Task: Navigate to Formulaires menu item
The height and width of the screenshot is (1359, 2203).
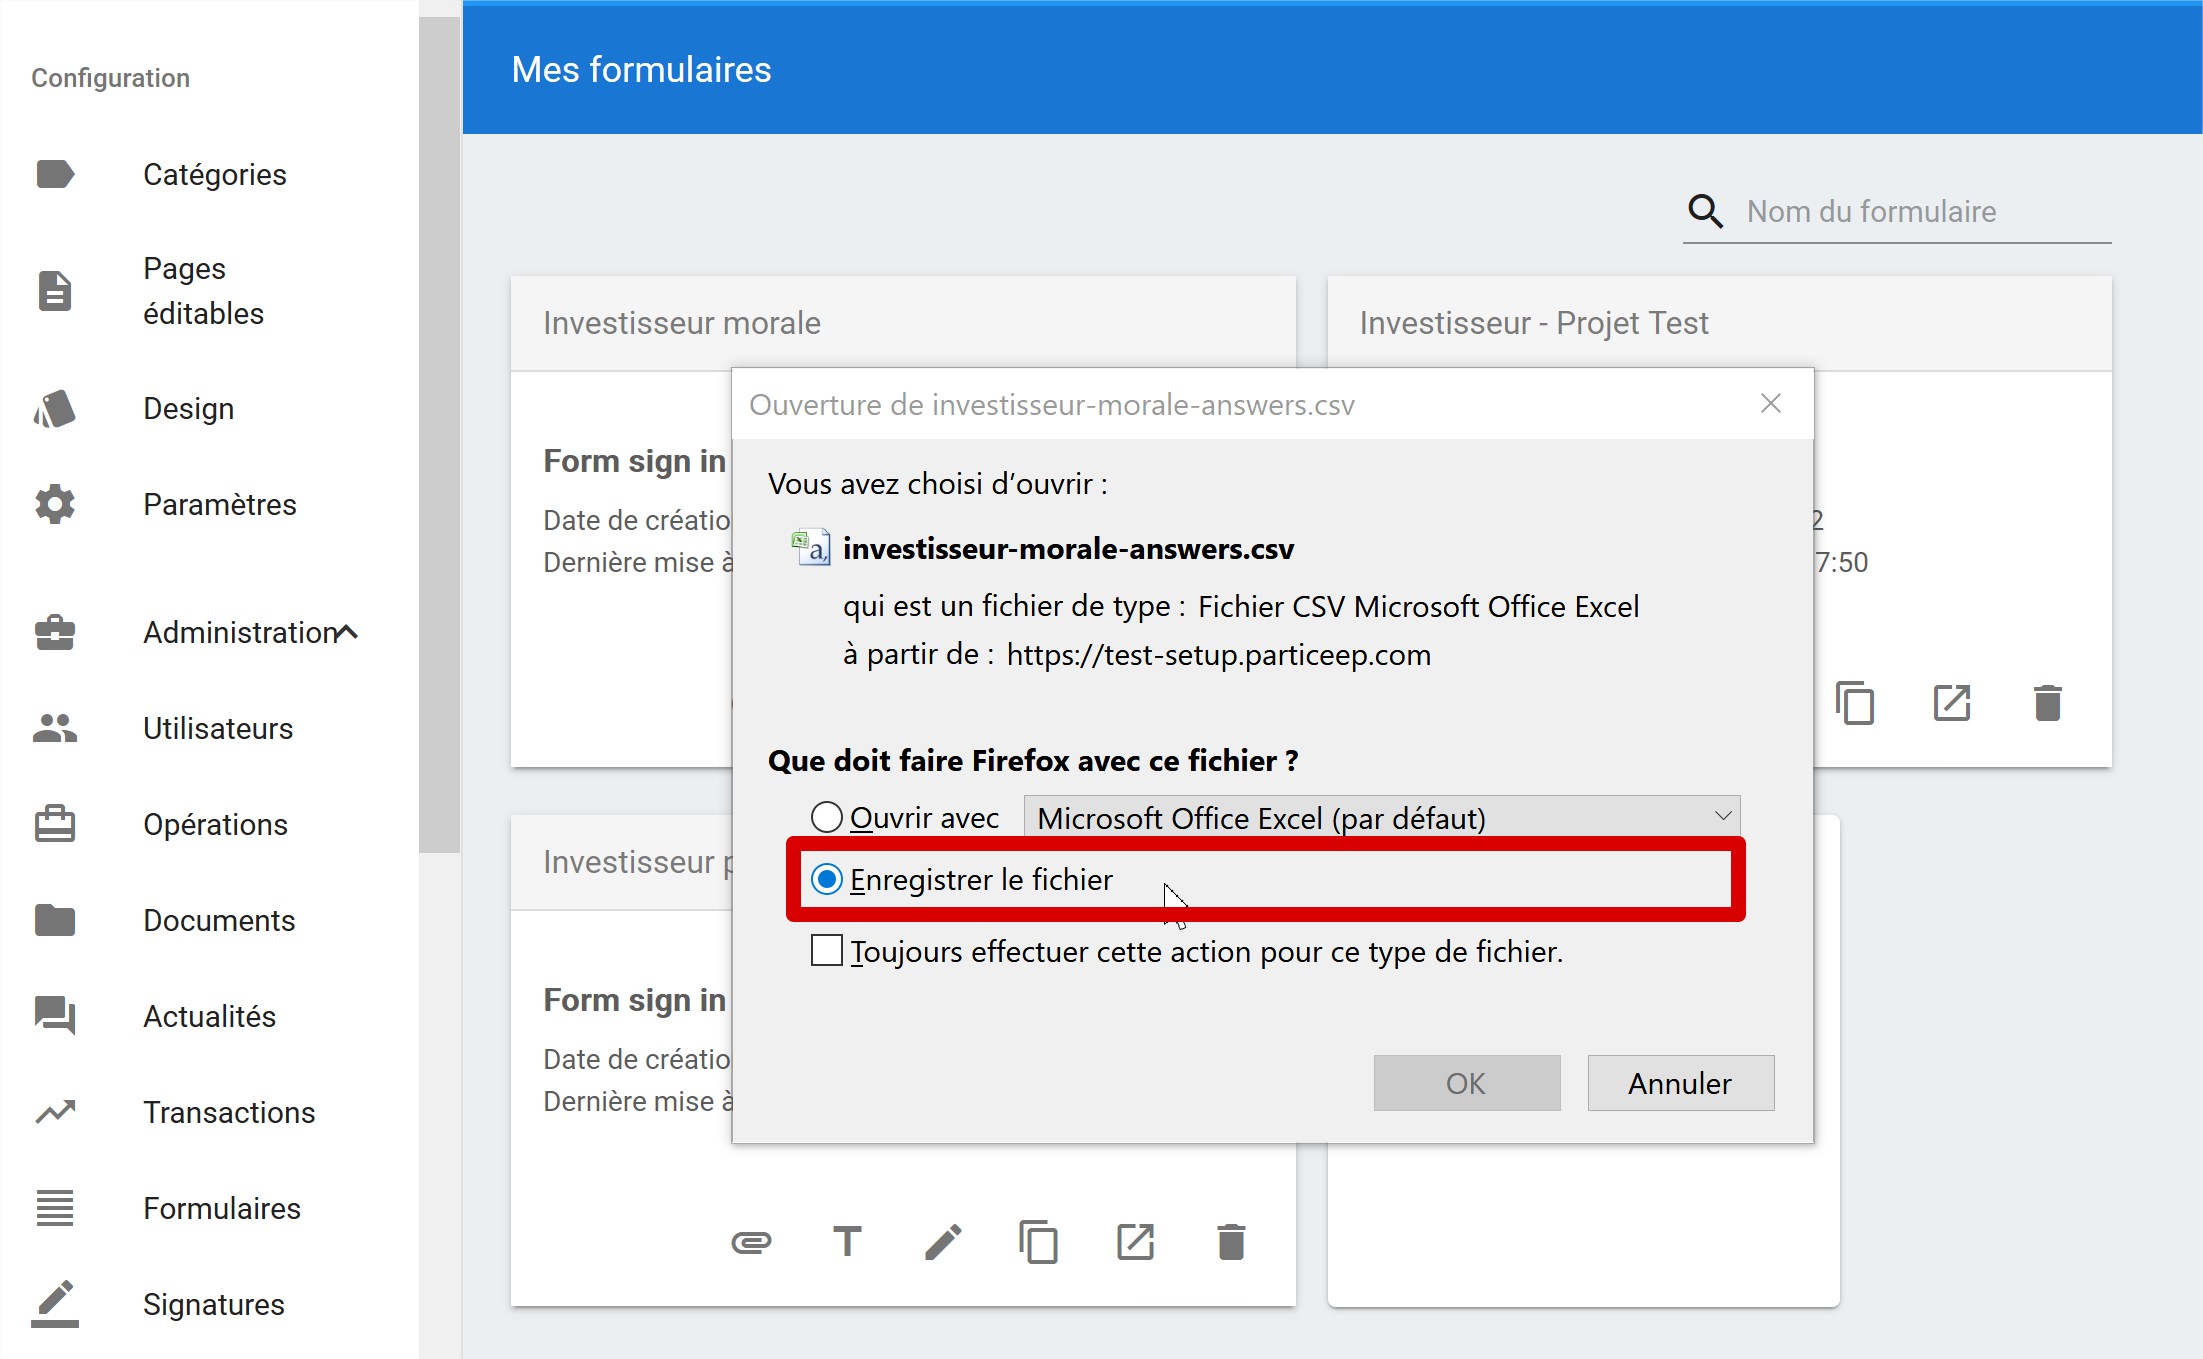Action: click(221, 1208)
